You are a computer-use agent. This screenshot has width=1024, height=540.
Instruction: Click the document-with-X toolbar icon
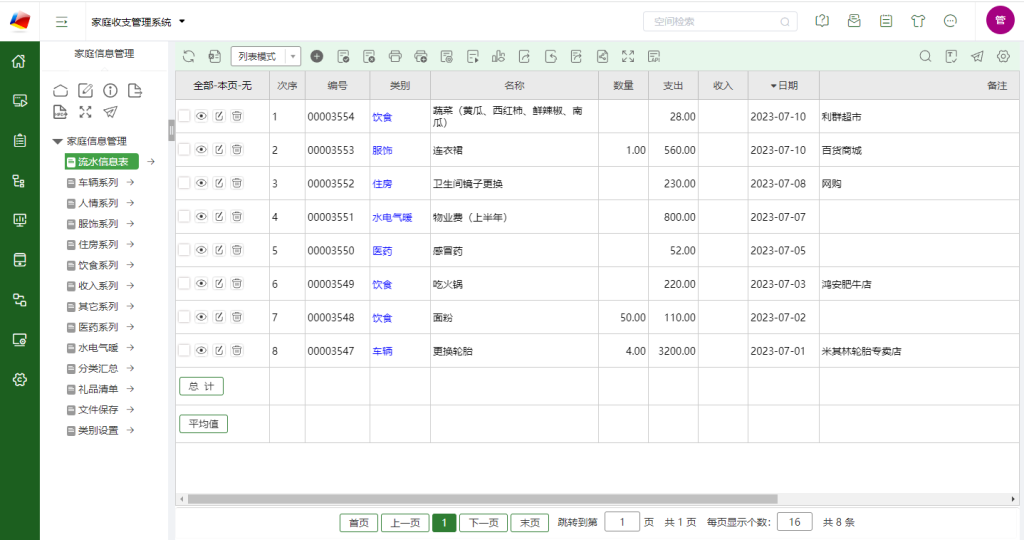coord(369,57)
